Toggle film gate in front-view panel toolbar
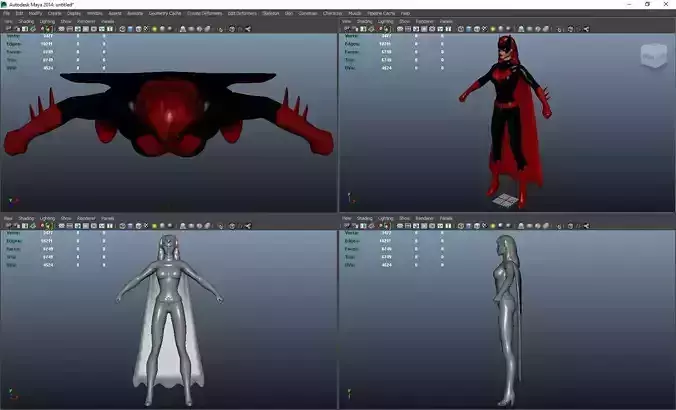The width and height of the screenshot is (676, 410). coord(69,225)
